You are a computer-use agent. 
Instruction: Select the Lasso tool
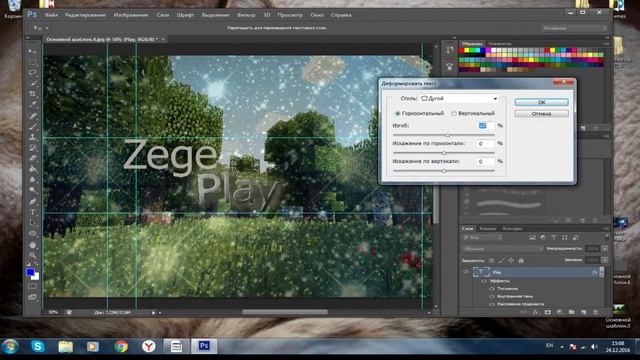[x=32, y=73]
